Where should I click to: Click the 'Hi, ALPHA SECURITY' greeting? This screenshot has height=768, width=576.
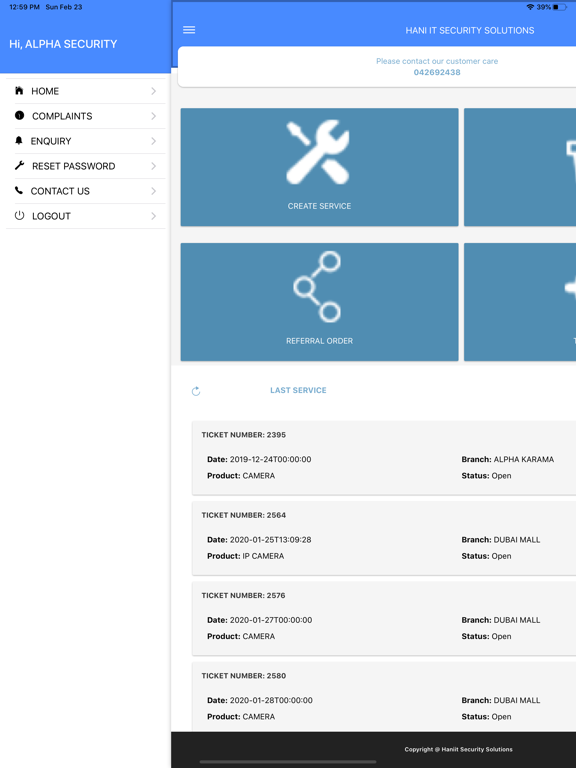coord(63,44)
